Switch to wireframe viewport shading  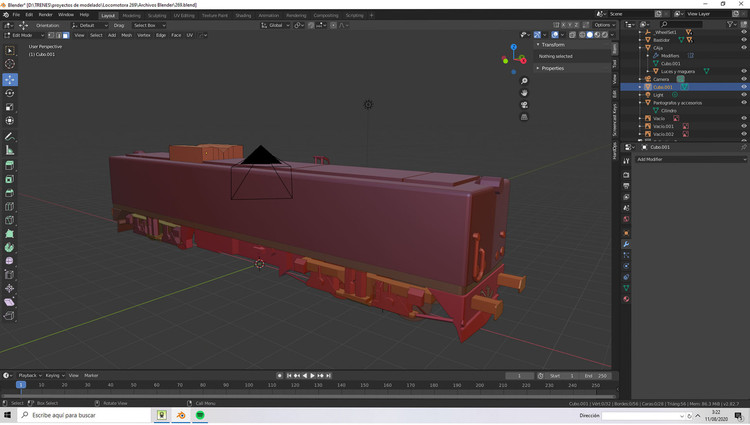582,35
